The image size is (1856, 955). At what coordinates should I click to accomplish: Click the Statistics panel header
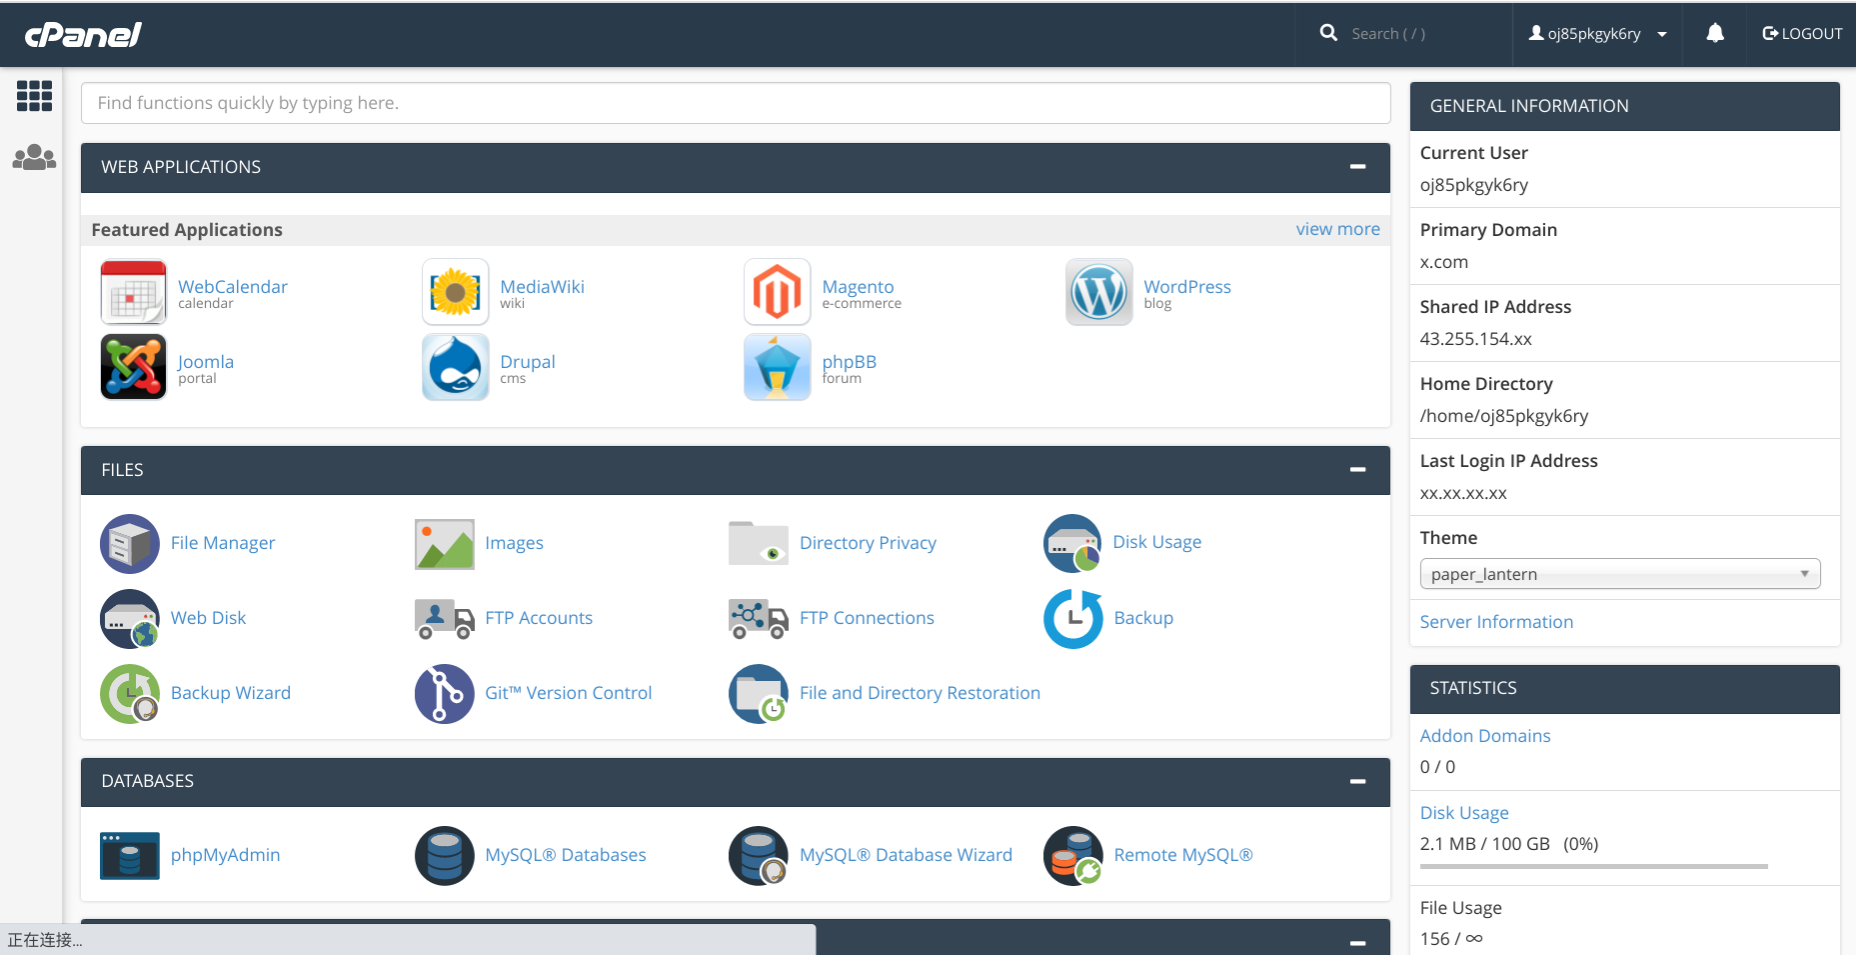(x=1625, y=688)
